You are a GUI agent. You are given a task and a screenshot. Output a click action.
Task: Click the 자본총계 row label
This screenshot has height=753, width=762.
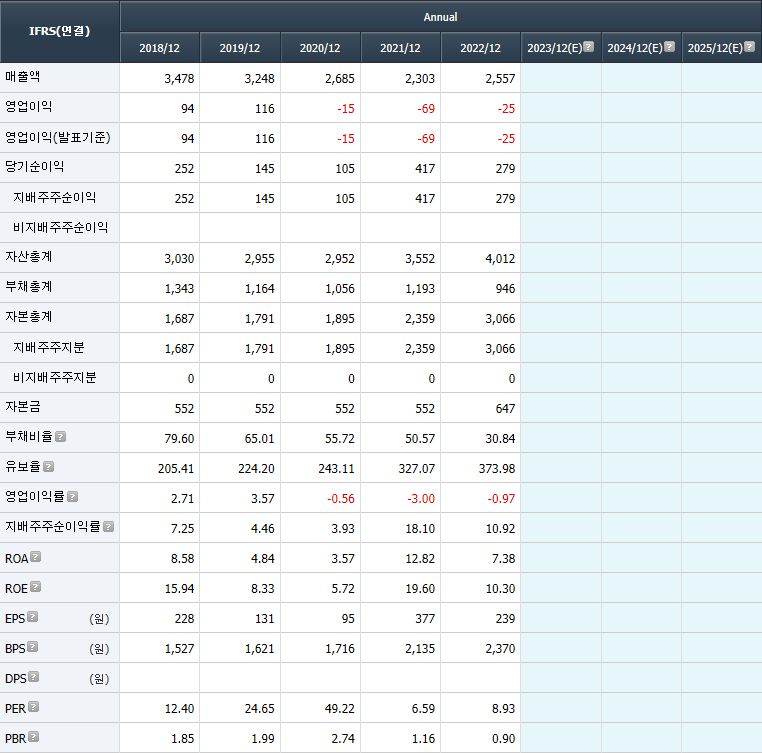point(29,317)
